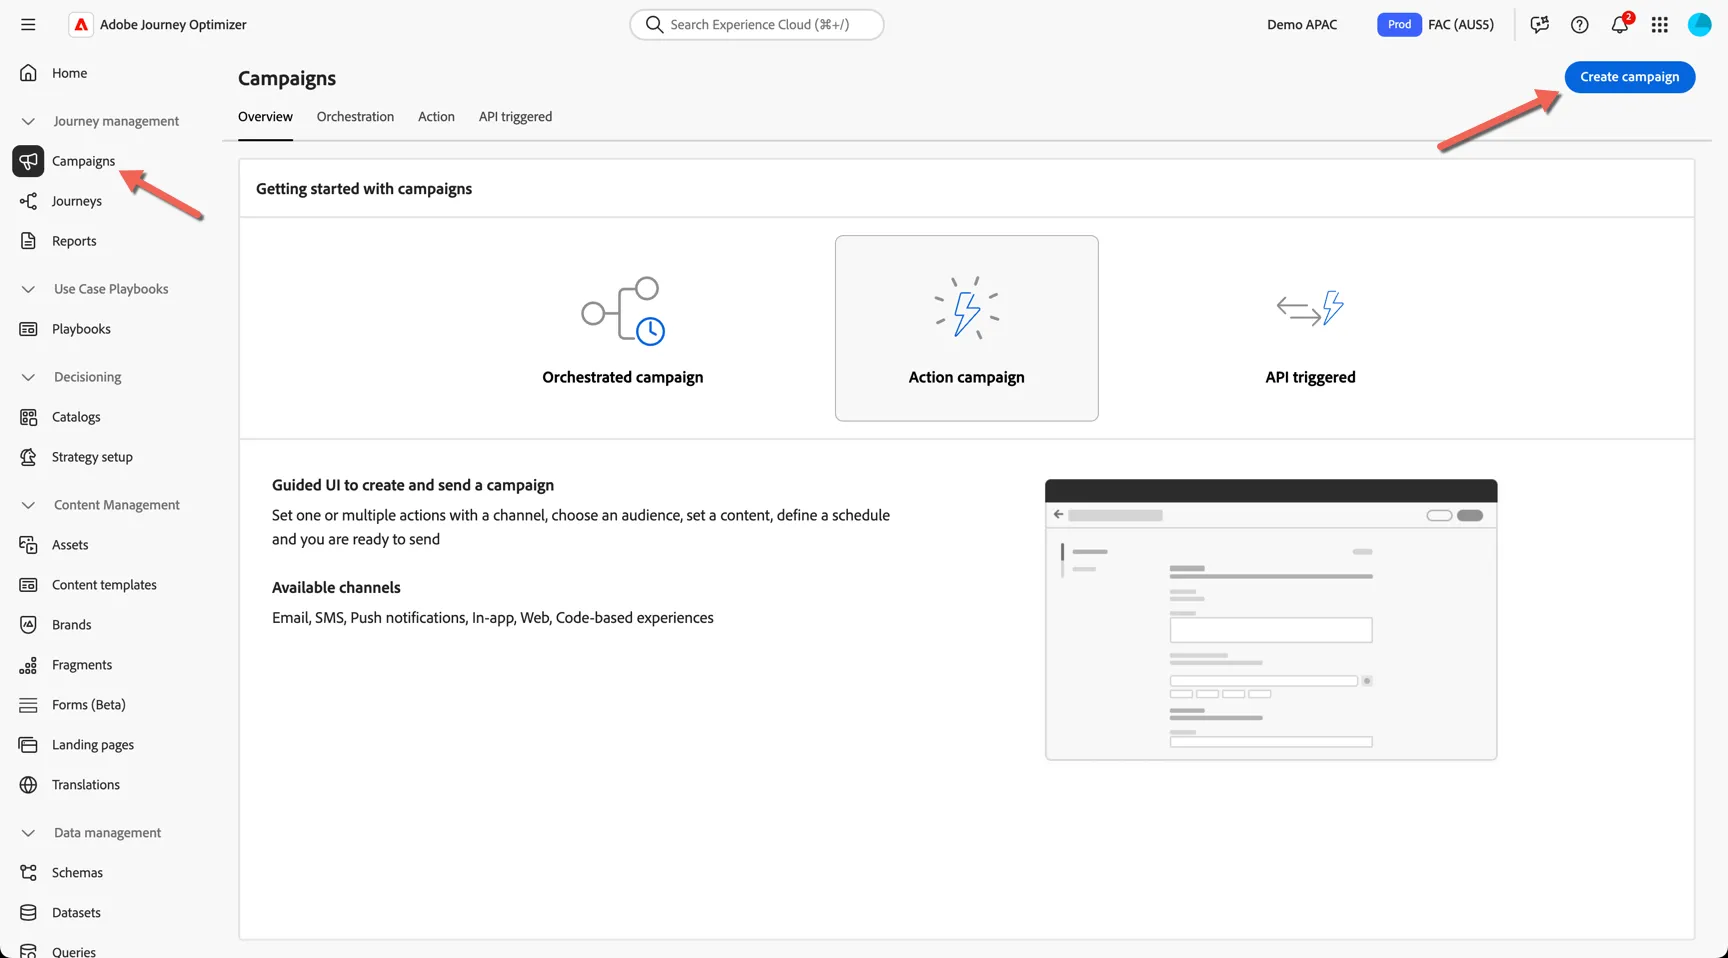Click the Create campaign button
Viewport: 1728px width, 958px height.
(1629, 77)
